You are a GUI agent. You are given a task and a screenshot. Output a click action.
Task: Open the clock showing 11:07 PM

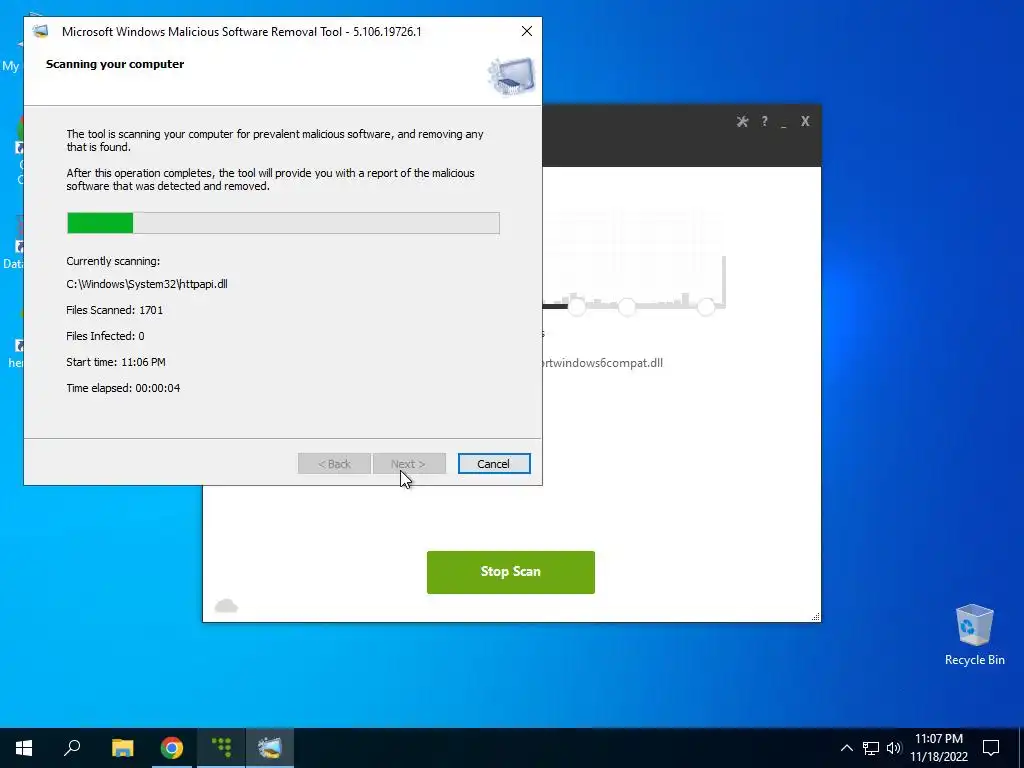pyautogui.click(x=938, y=748)
